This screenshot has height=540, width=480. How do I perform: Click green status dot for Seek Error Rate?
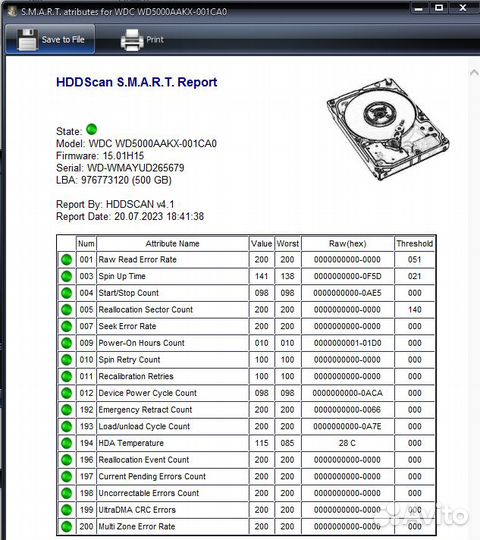pos(66,326)
